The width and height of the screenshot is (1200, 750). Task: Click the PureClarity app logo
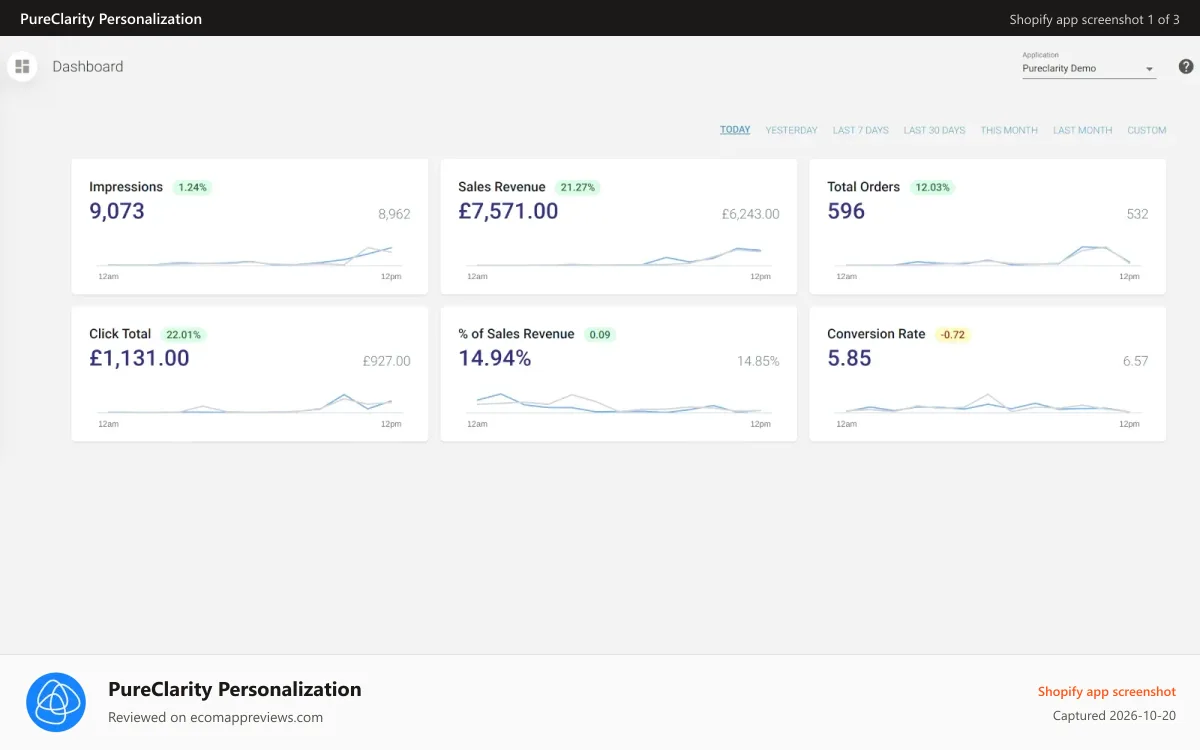(x=56, y=702)
